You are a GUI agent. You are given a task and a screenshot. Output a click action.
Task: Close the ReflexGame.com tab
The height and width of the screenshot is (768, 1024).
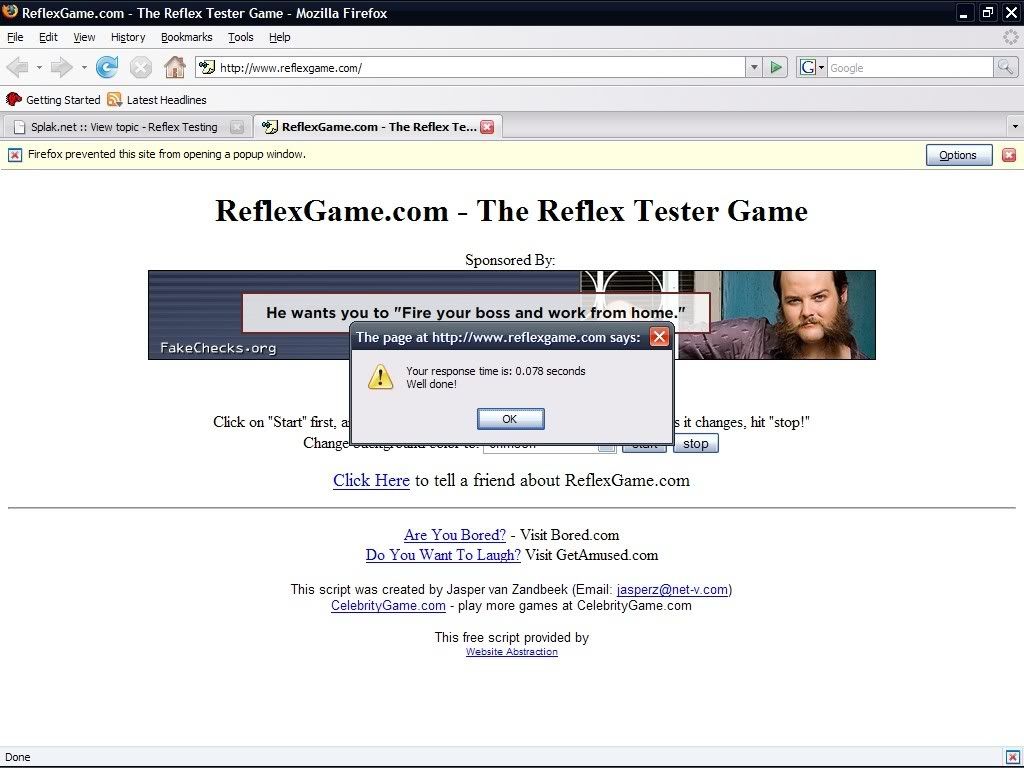pyautogui.click(x=487, y=127)
